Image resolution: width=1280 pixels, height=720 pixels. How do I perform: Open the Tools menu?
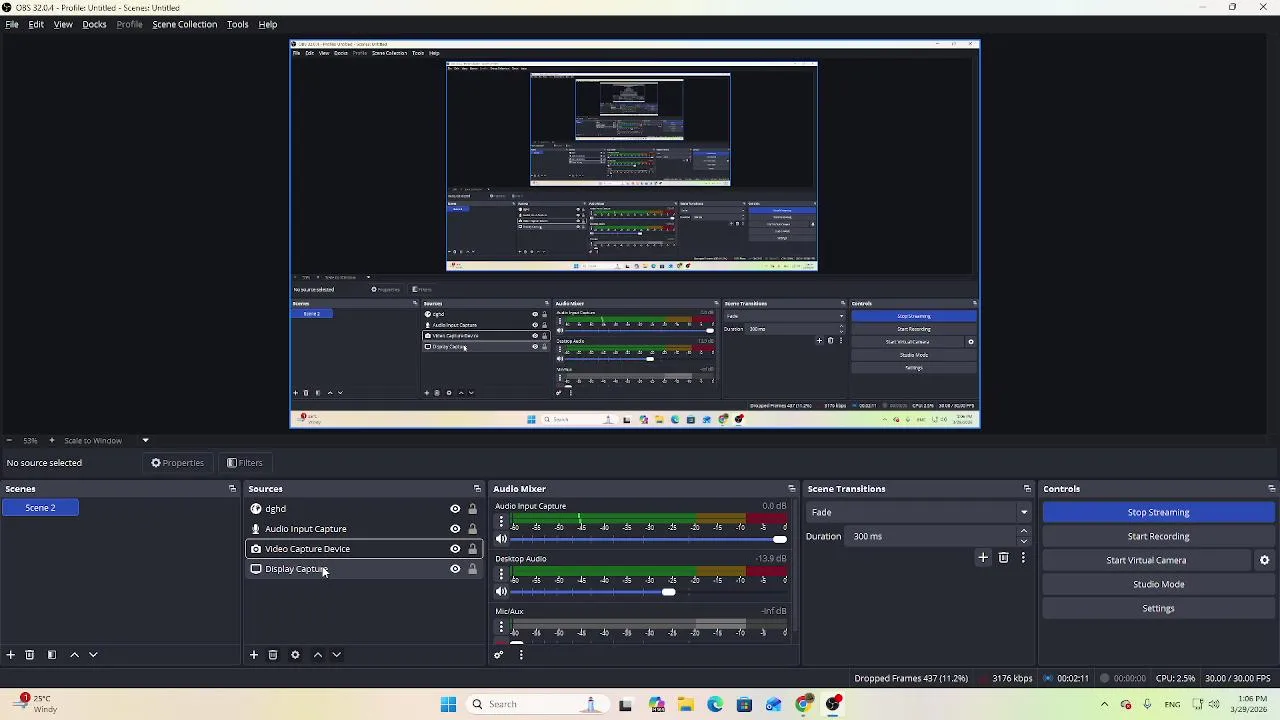[237, 24]
